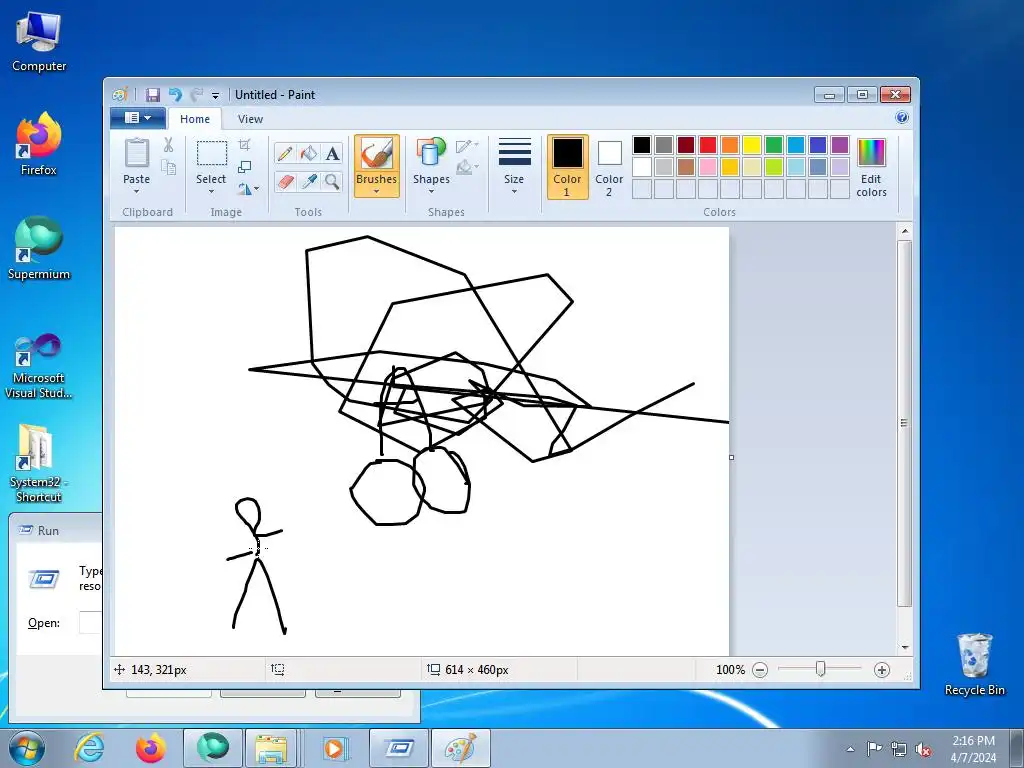Click the zoom out minus button
This screenshot has height=768, width=1024.
[760, 670]
